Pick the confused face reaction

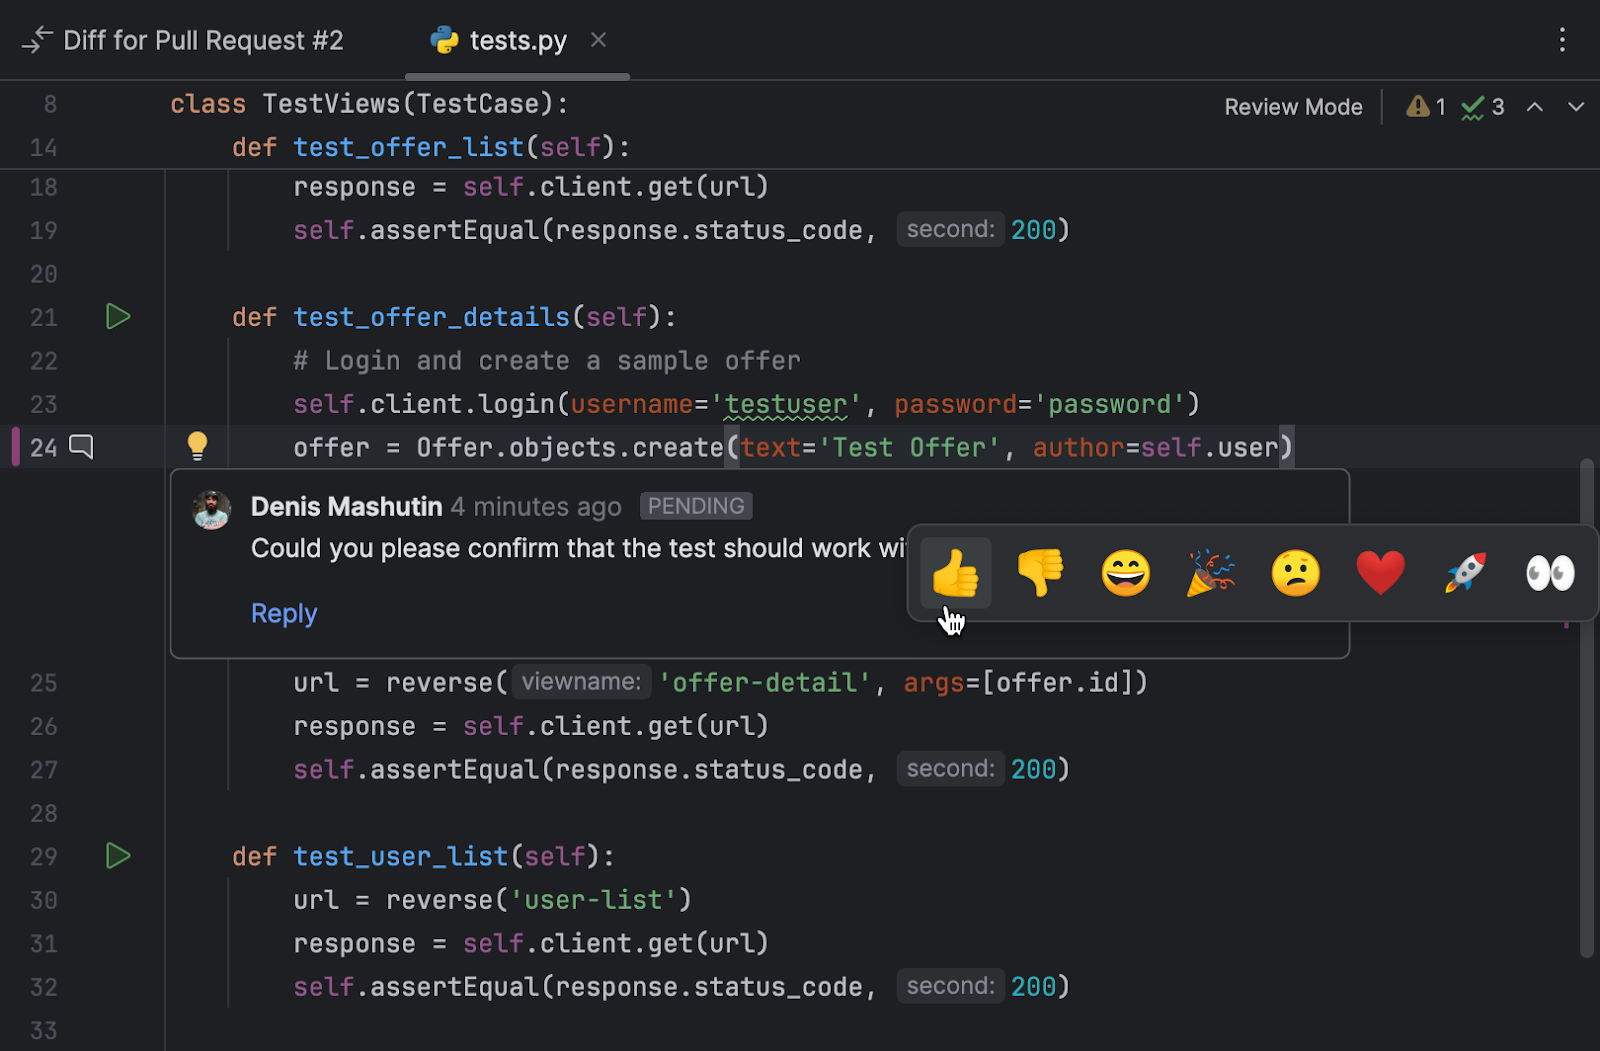click(1295, 573)
